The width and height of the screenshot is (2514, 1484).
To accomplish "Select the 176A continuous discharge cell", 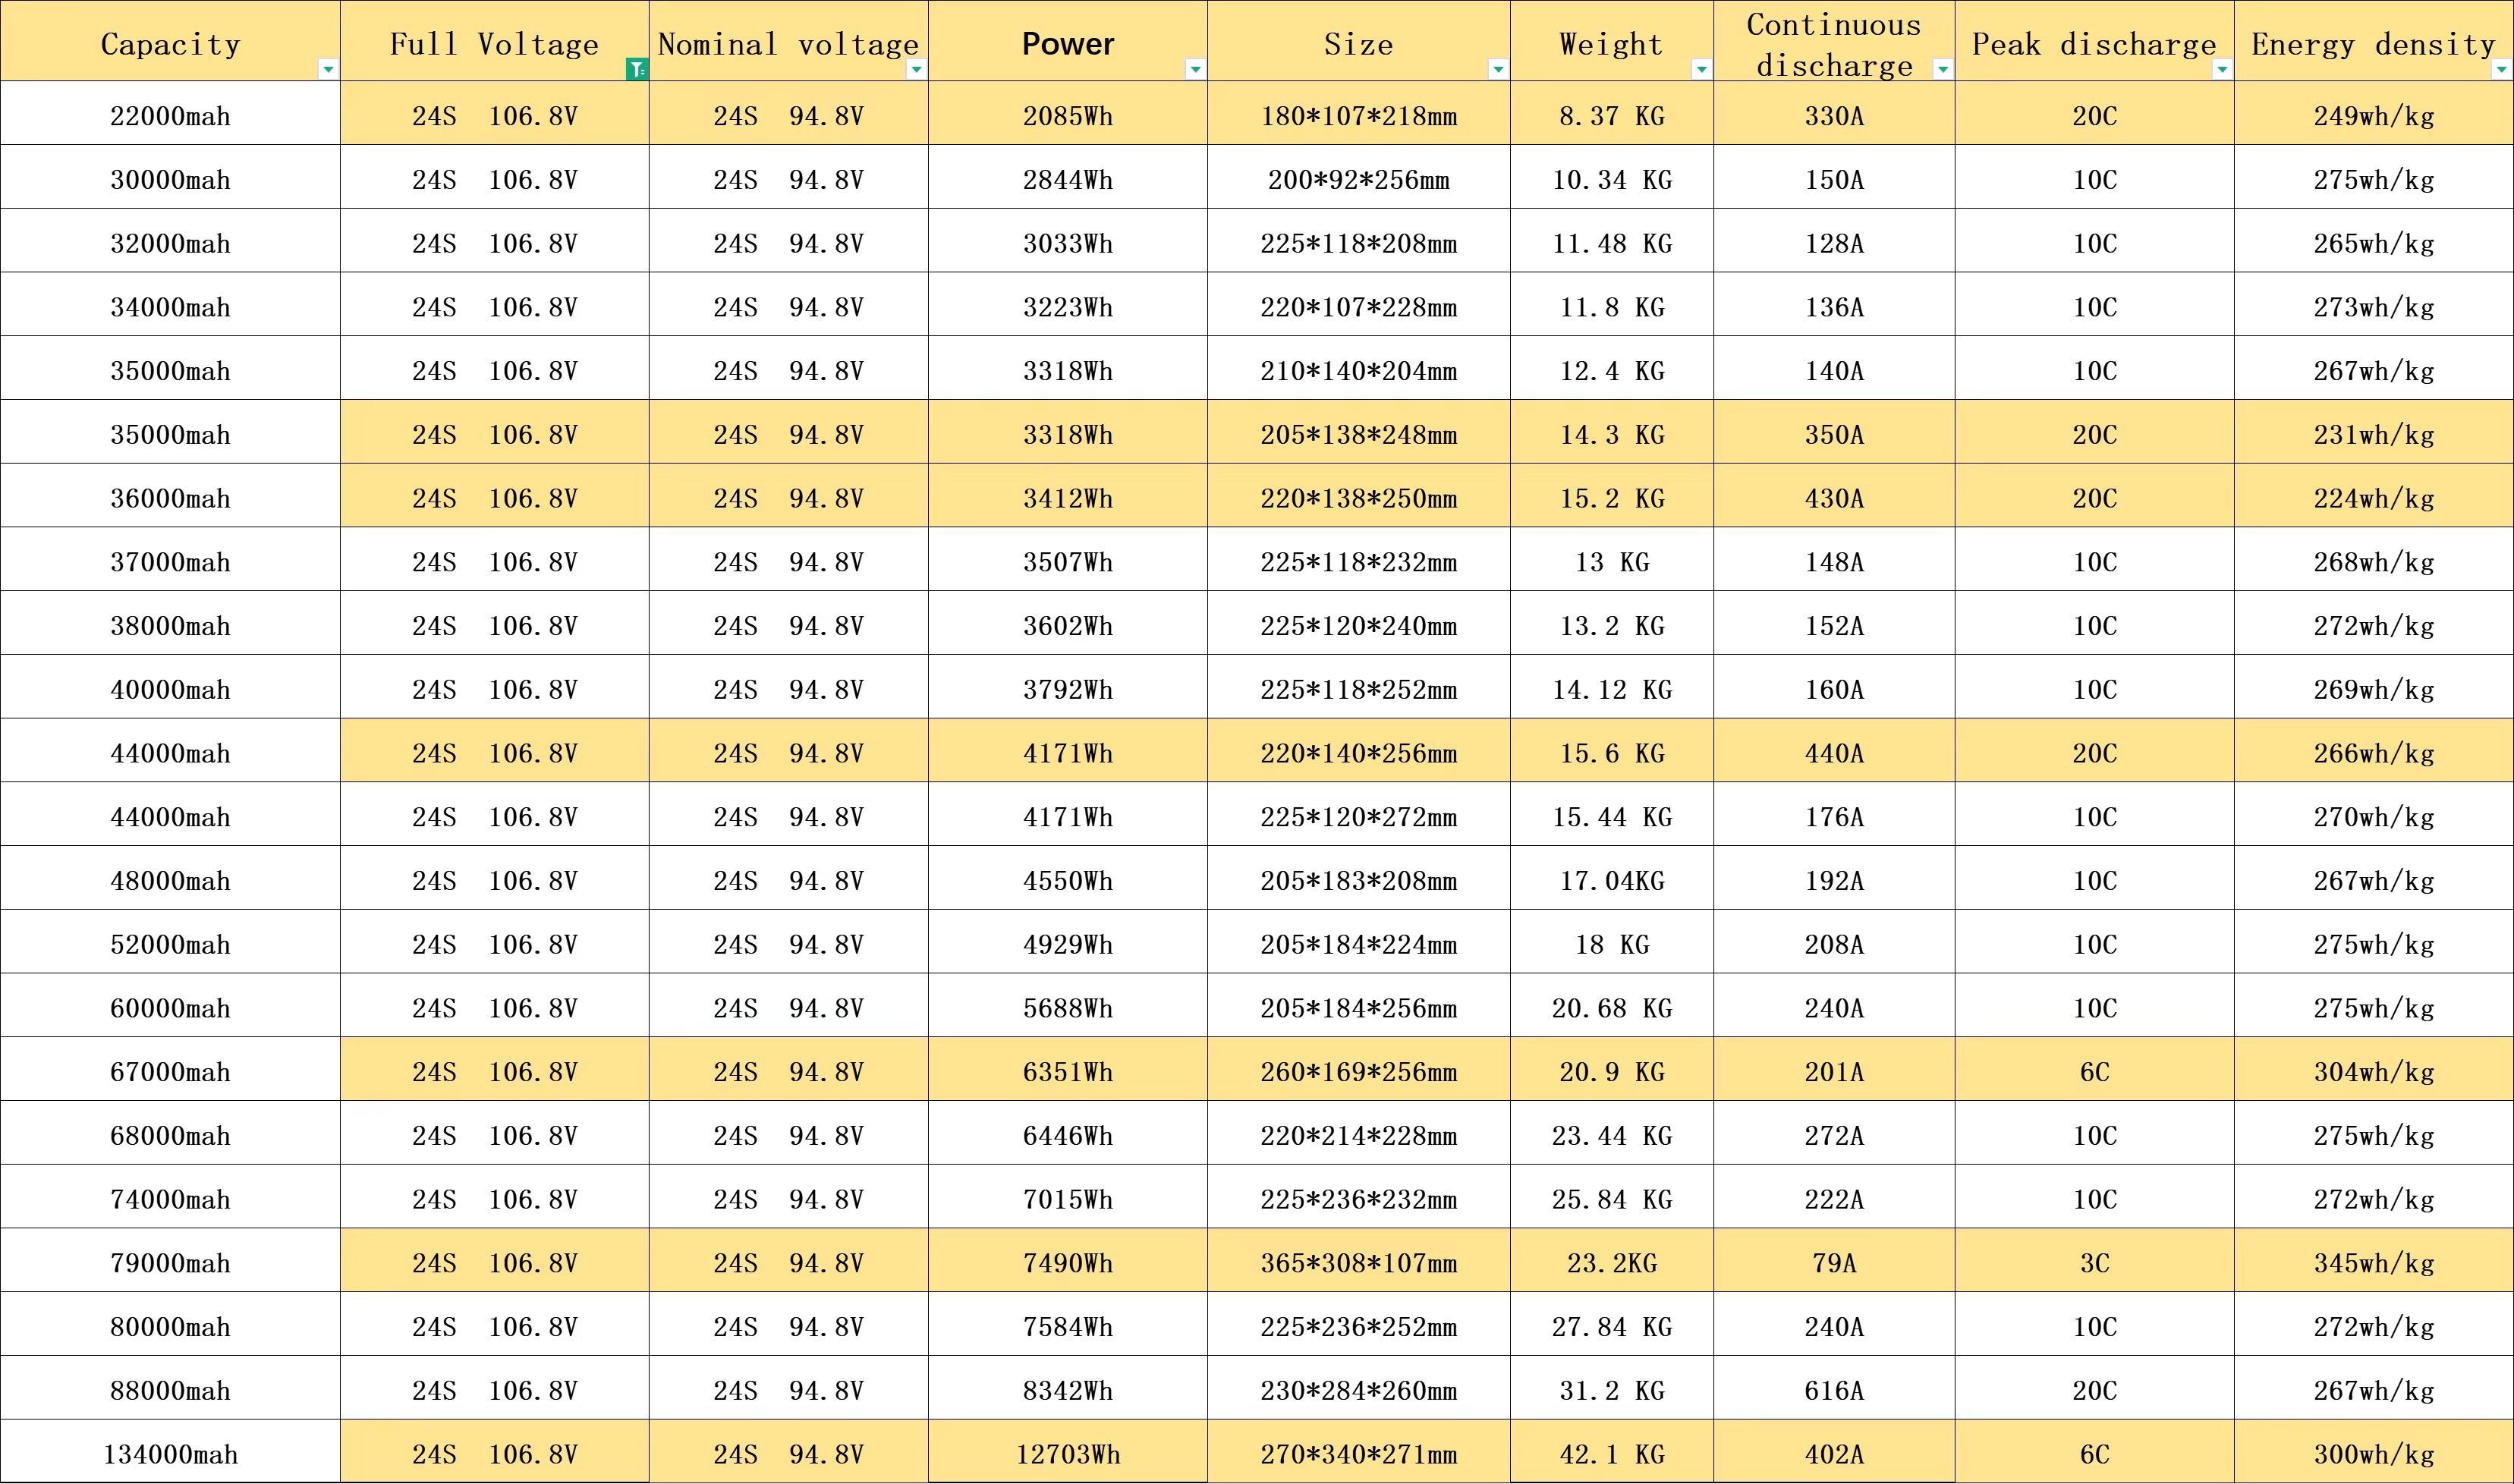I will (x=1834, y=815).
